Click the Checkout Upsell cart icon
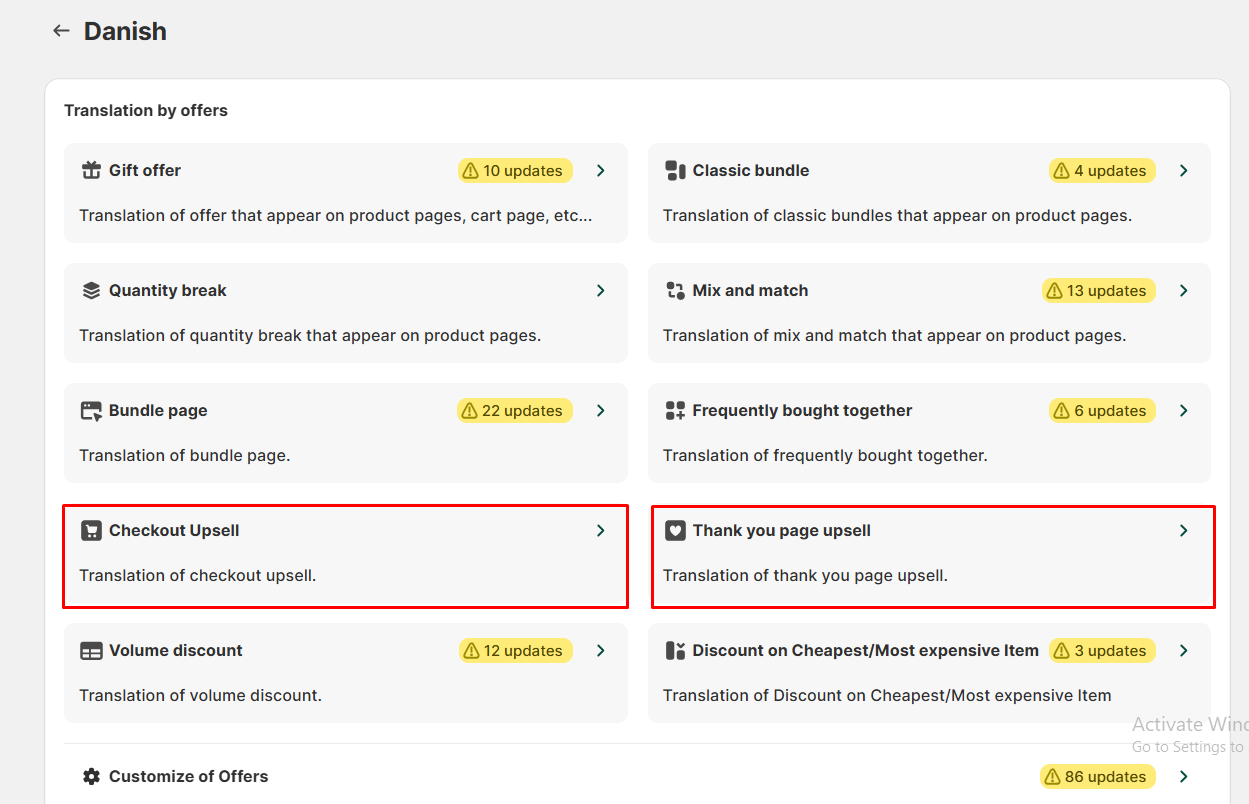 (x=90, y=530)
